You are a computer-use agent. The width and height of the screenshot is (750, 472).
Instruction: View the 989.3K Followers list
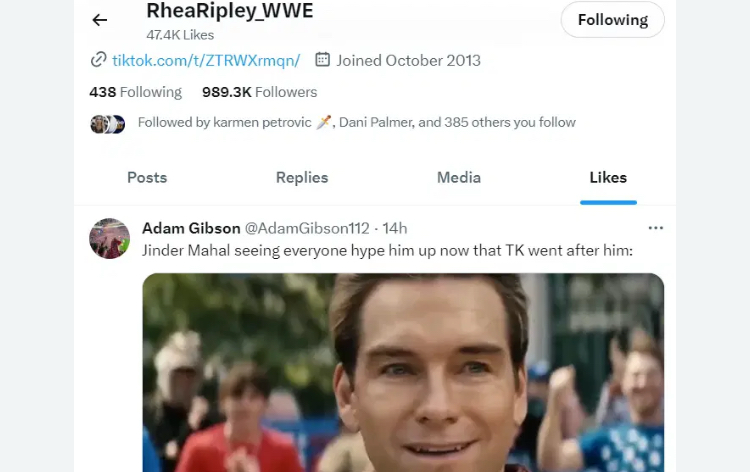pyautogui.click(x=260, y=92)
